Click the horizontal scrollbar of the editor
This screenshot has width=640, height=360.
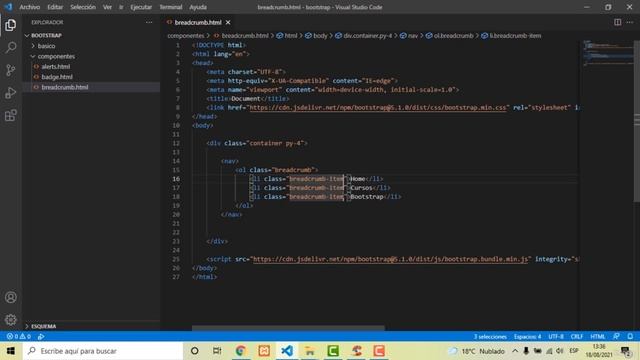(x=288, y=328)
